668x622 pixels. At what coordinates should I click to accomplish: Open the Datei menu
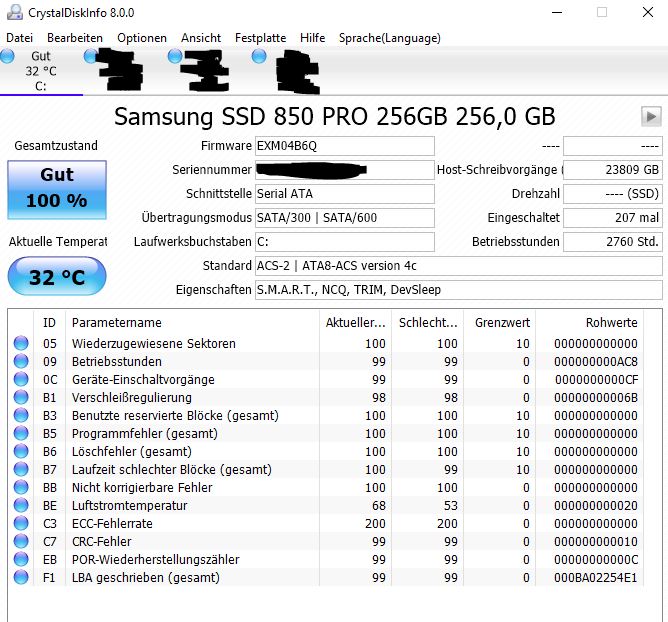click(x=19, y=38)
